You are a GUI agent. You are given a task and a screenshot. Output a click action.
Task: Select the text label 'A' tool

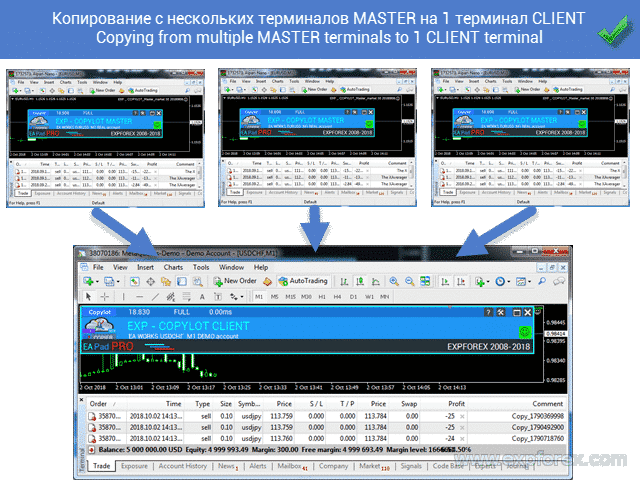tap(202, 297)
